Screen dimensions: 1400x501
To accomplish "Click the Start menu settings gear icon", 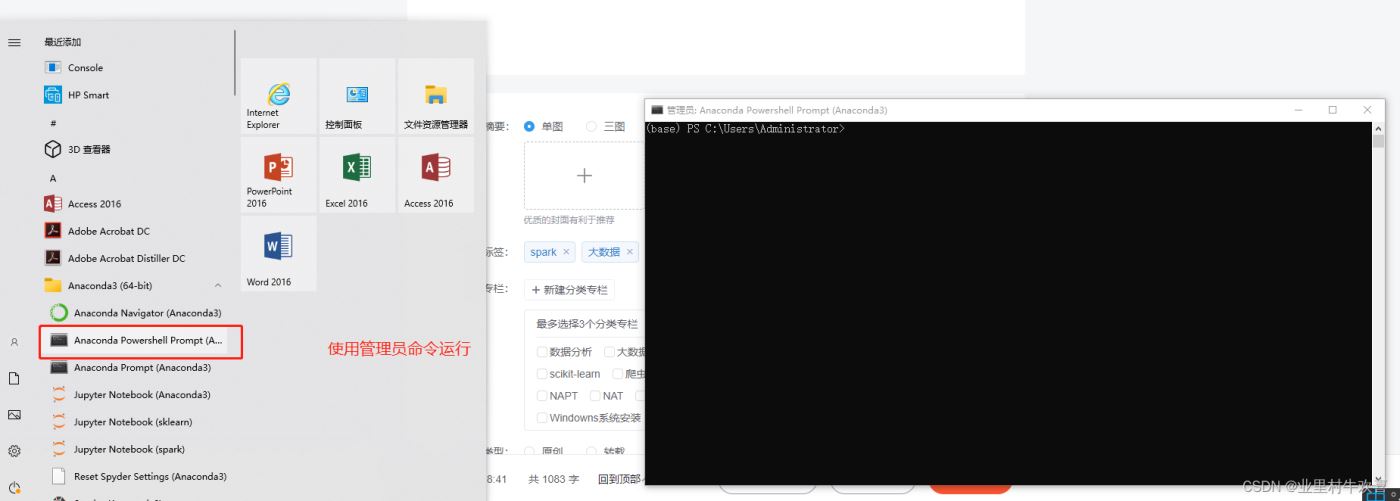I will (14, 451).
